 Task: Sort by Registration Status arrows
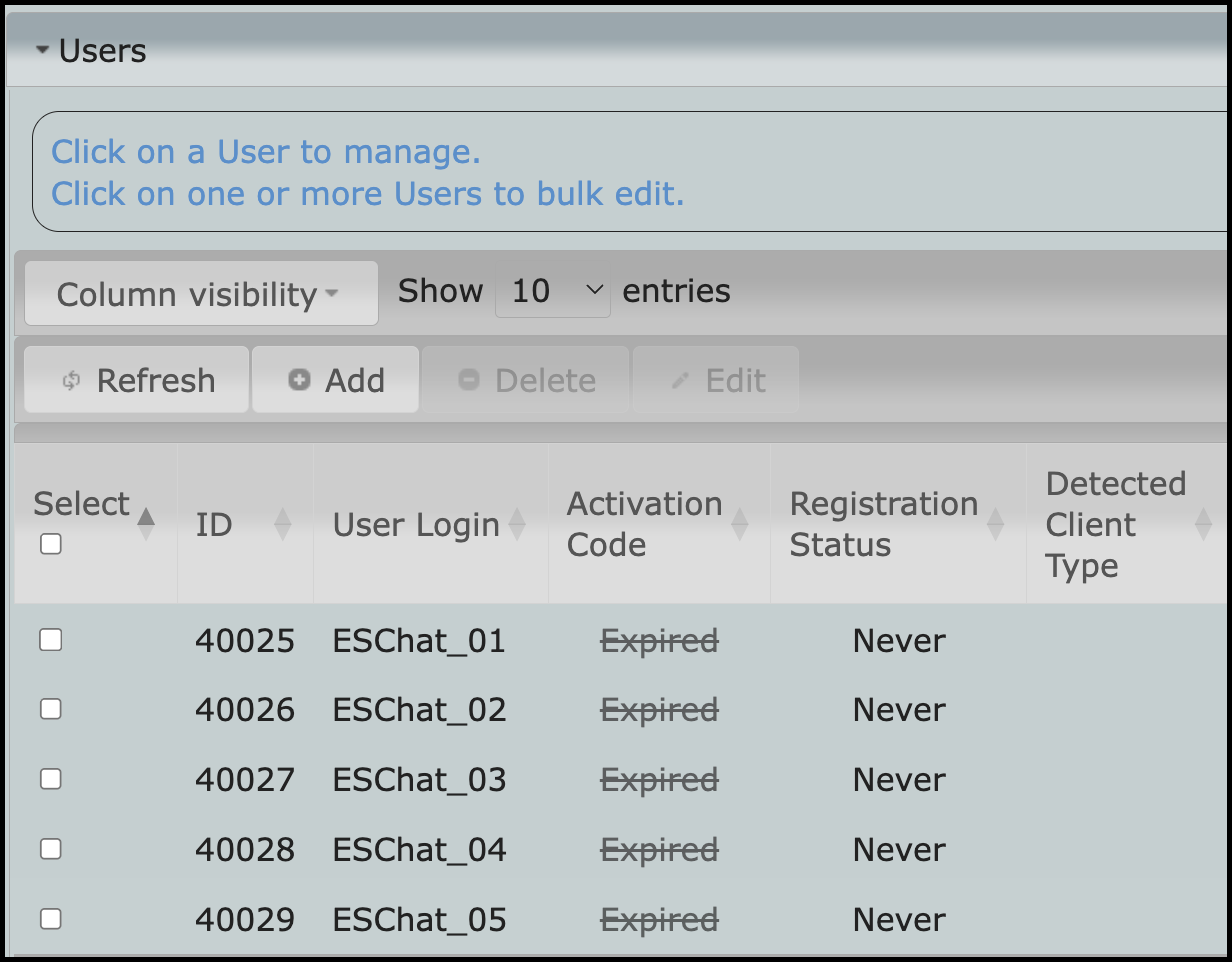tap(996, 524)
